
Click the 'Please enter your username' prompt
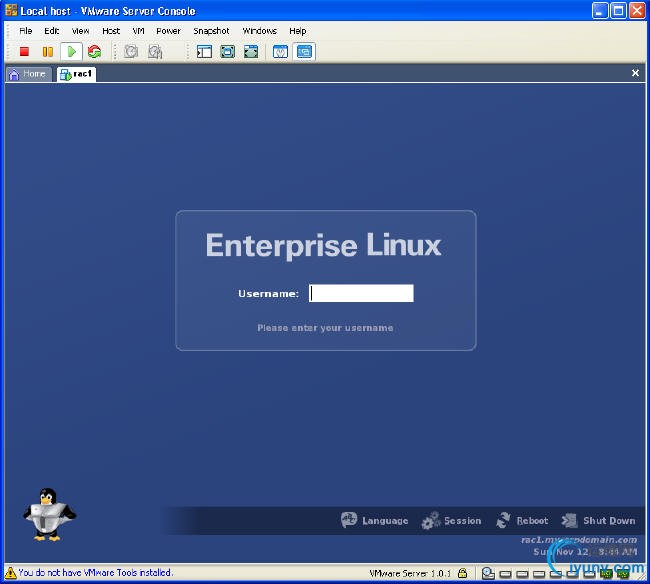pos(325,328)
